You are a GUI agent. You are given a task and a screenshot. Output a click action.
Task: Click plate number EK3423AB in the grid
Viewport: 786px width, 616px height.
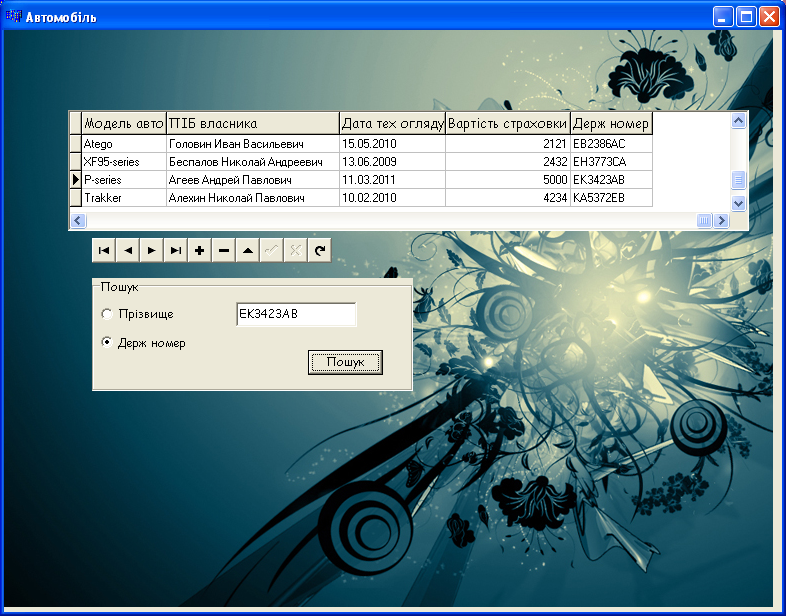(x=612, y=180)
